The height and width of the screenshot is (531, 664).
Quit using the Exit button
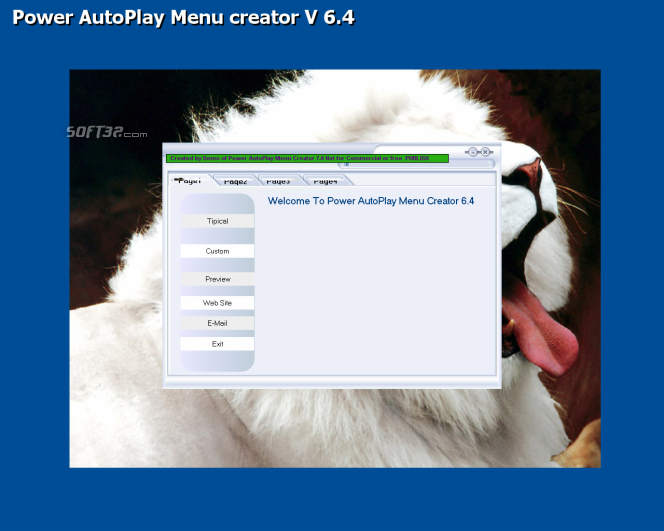(217, 344)
